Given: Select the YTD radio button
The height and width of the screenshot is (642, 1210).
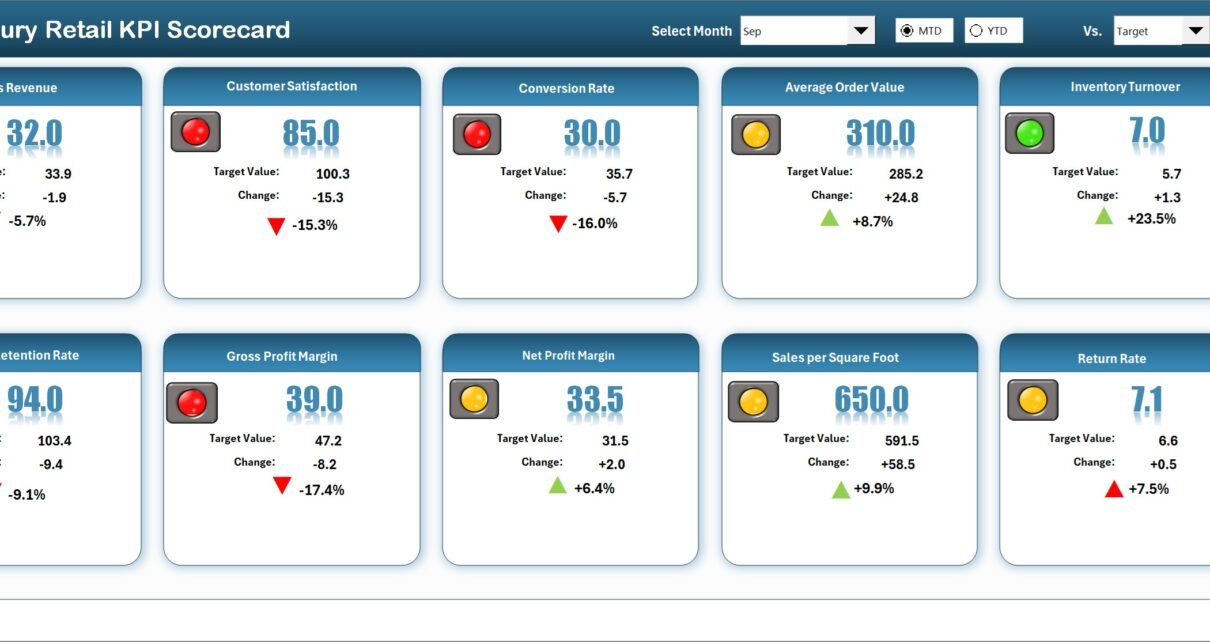Looking at the screenshot, I should point(977,31).
